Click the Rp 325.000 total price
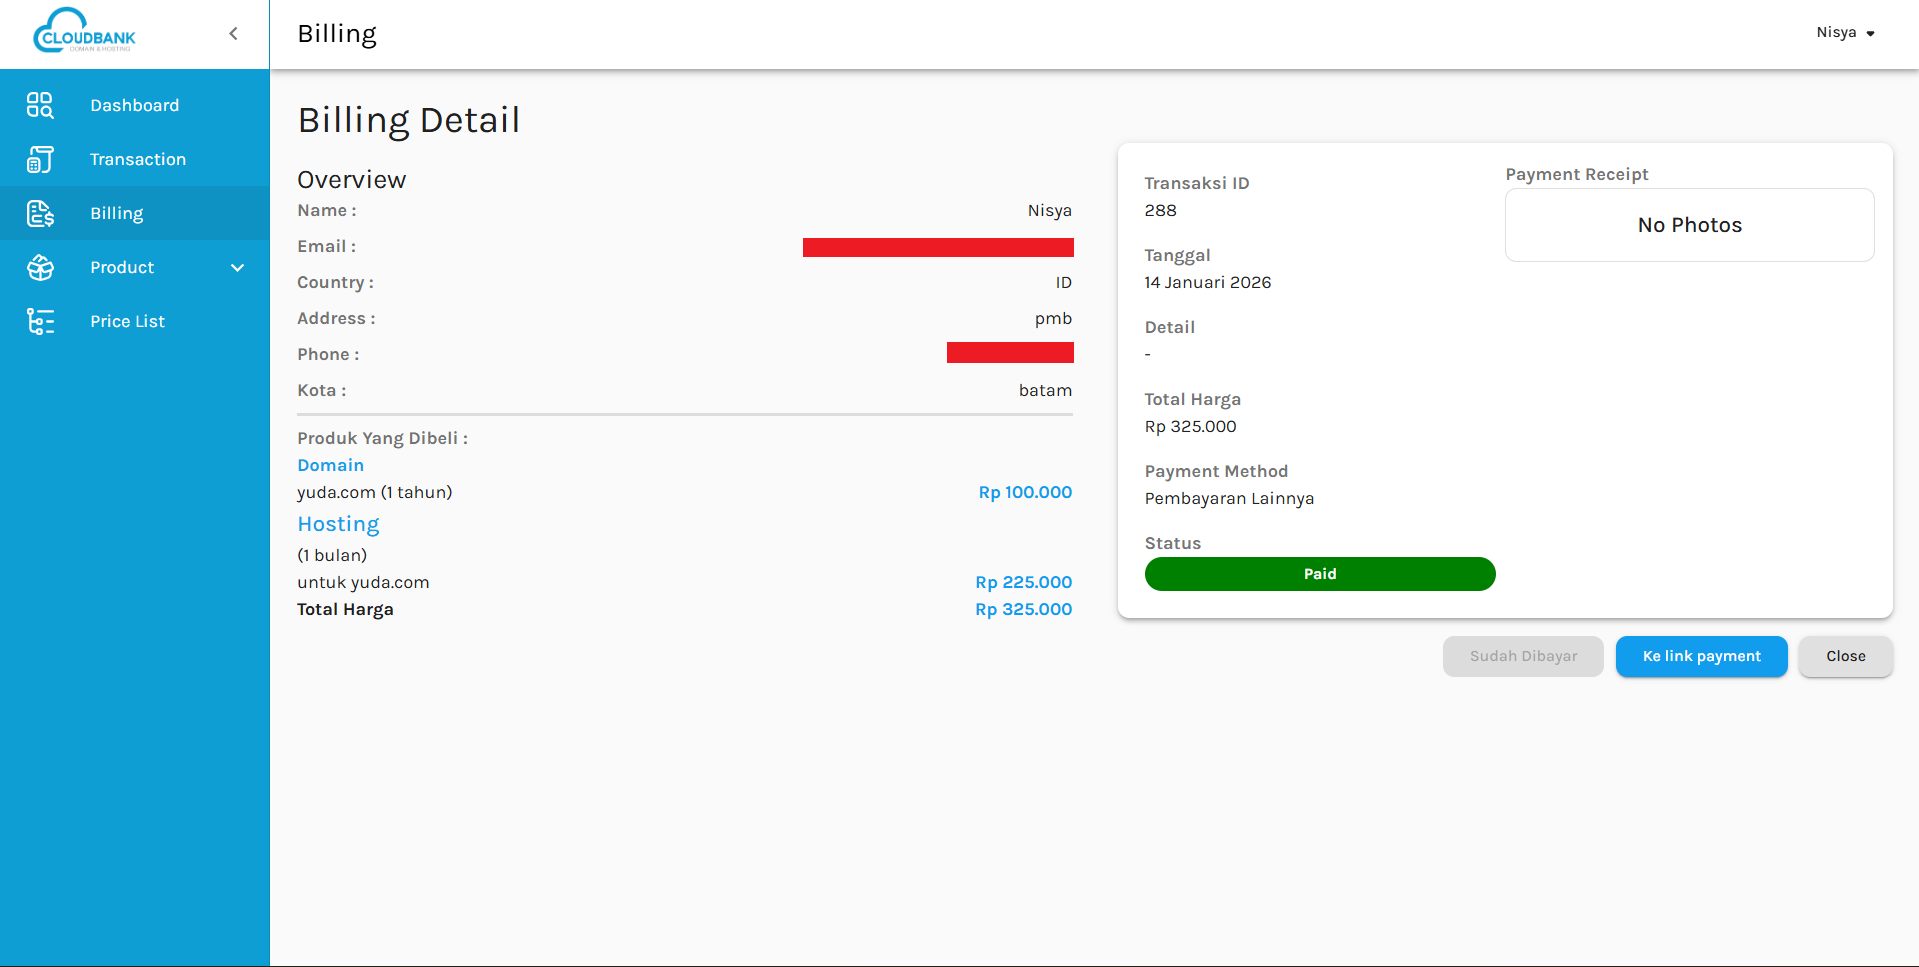 [x=1023, y=609]
